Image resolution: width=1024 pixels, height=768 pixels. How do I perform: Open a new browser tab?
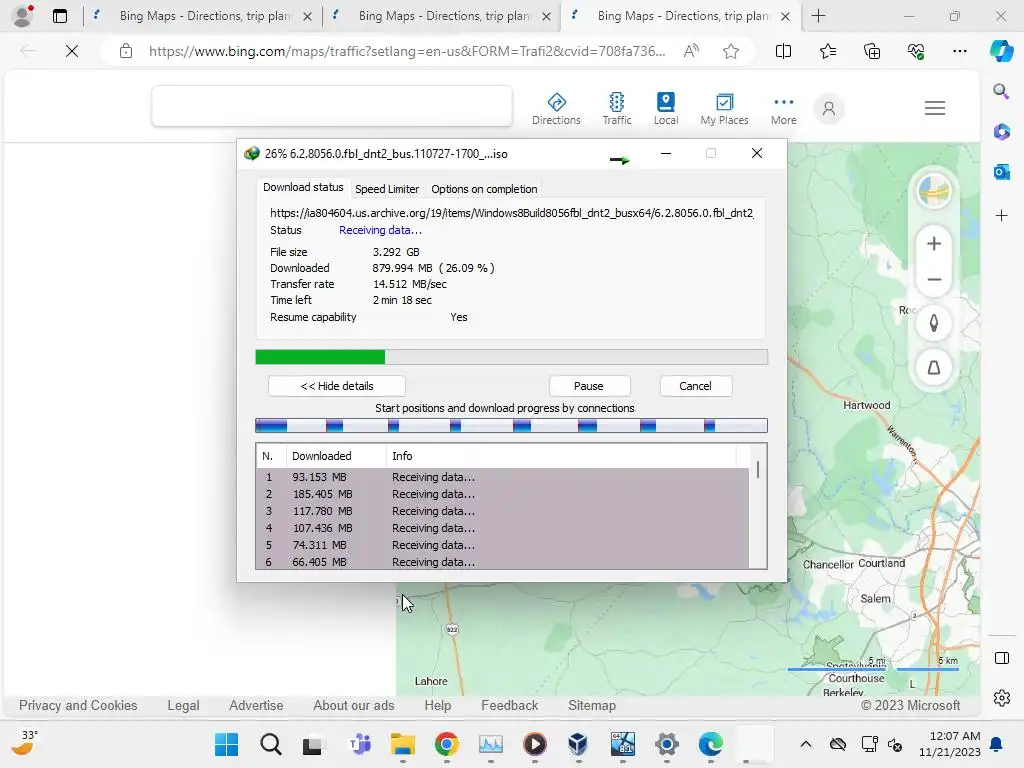(x=818, y=16)
